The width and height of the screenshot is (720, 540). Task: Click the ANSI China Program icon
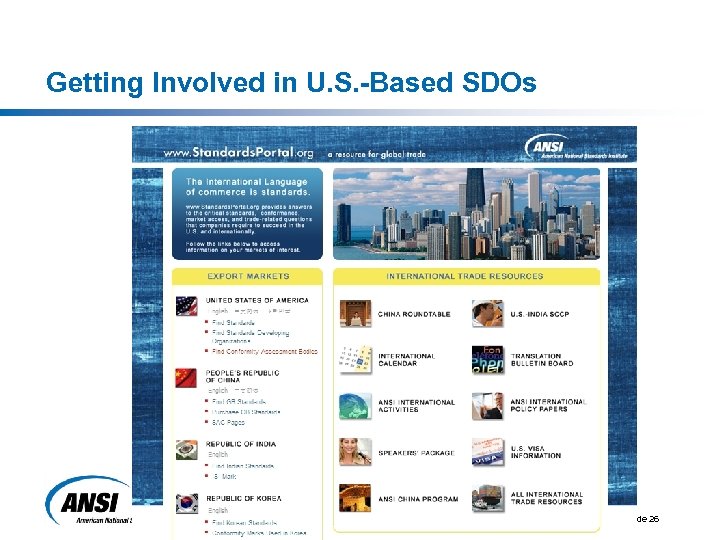point(355,498)
